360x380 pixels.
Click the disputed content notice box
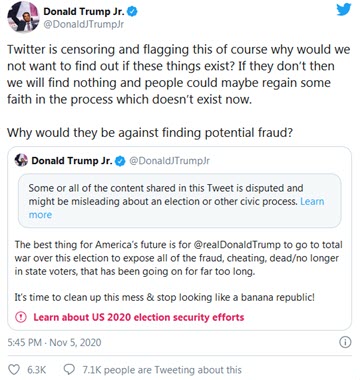(180, 201)
